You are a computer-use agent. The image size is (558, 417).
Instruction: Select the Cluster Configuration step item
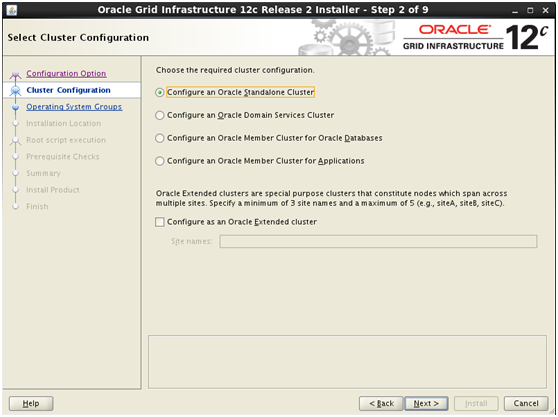tap(68, 90)
